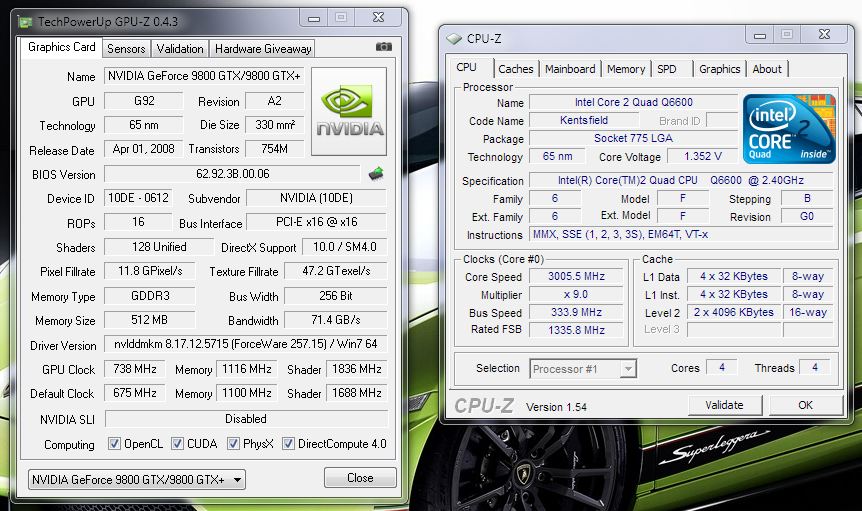The image size is (862, 511).
Task: Click the Shaders value 128 Unified
Action: point(159,247)
